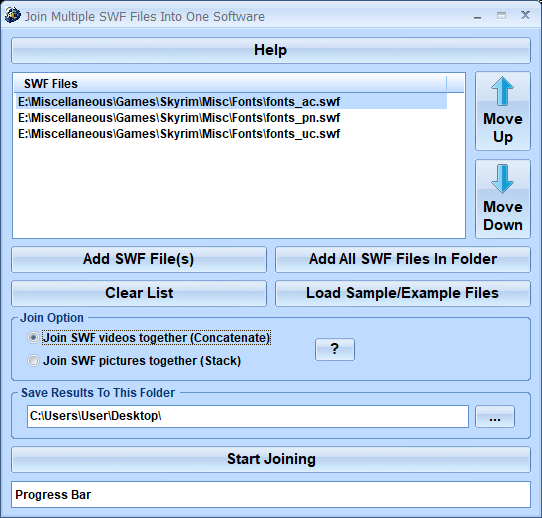Screen dimensions: 542x518
Task: Maximize the application window
Action: 501,16
